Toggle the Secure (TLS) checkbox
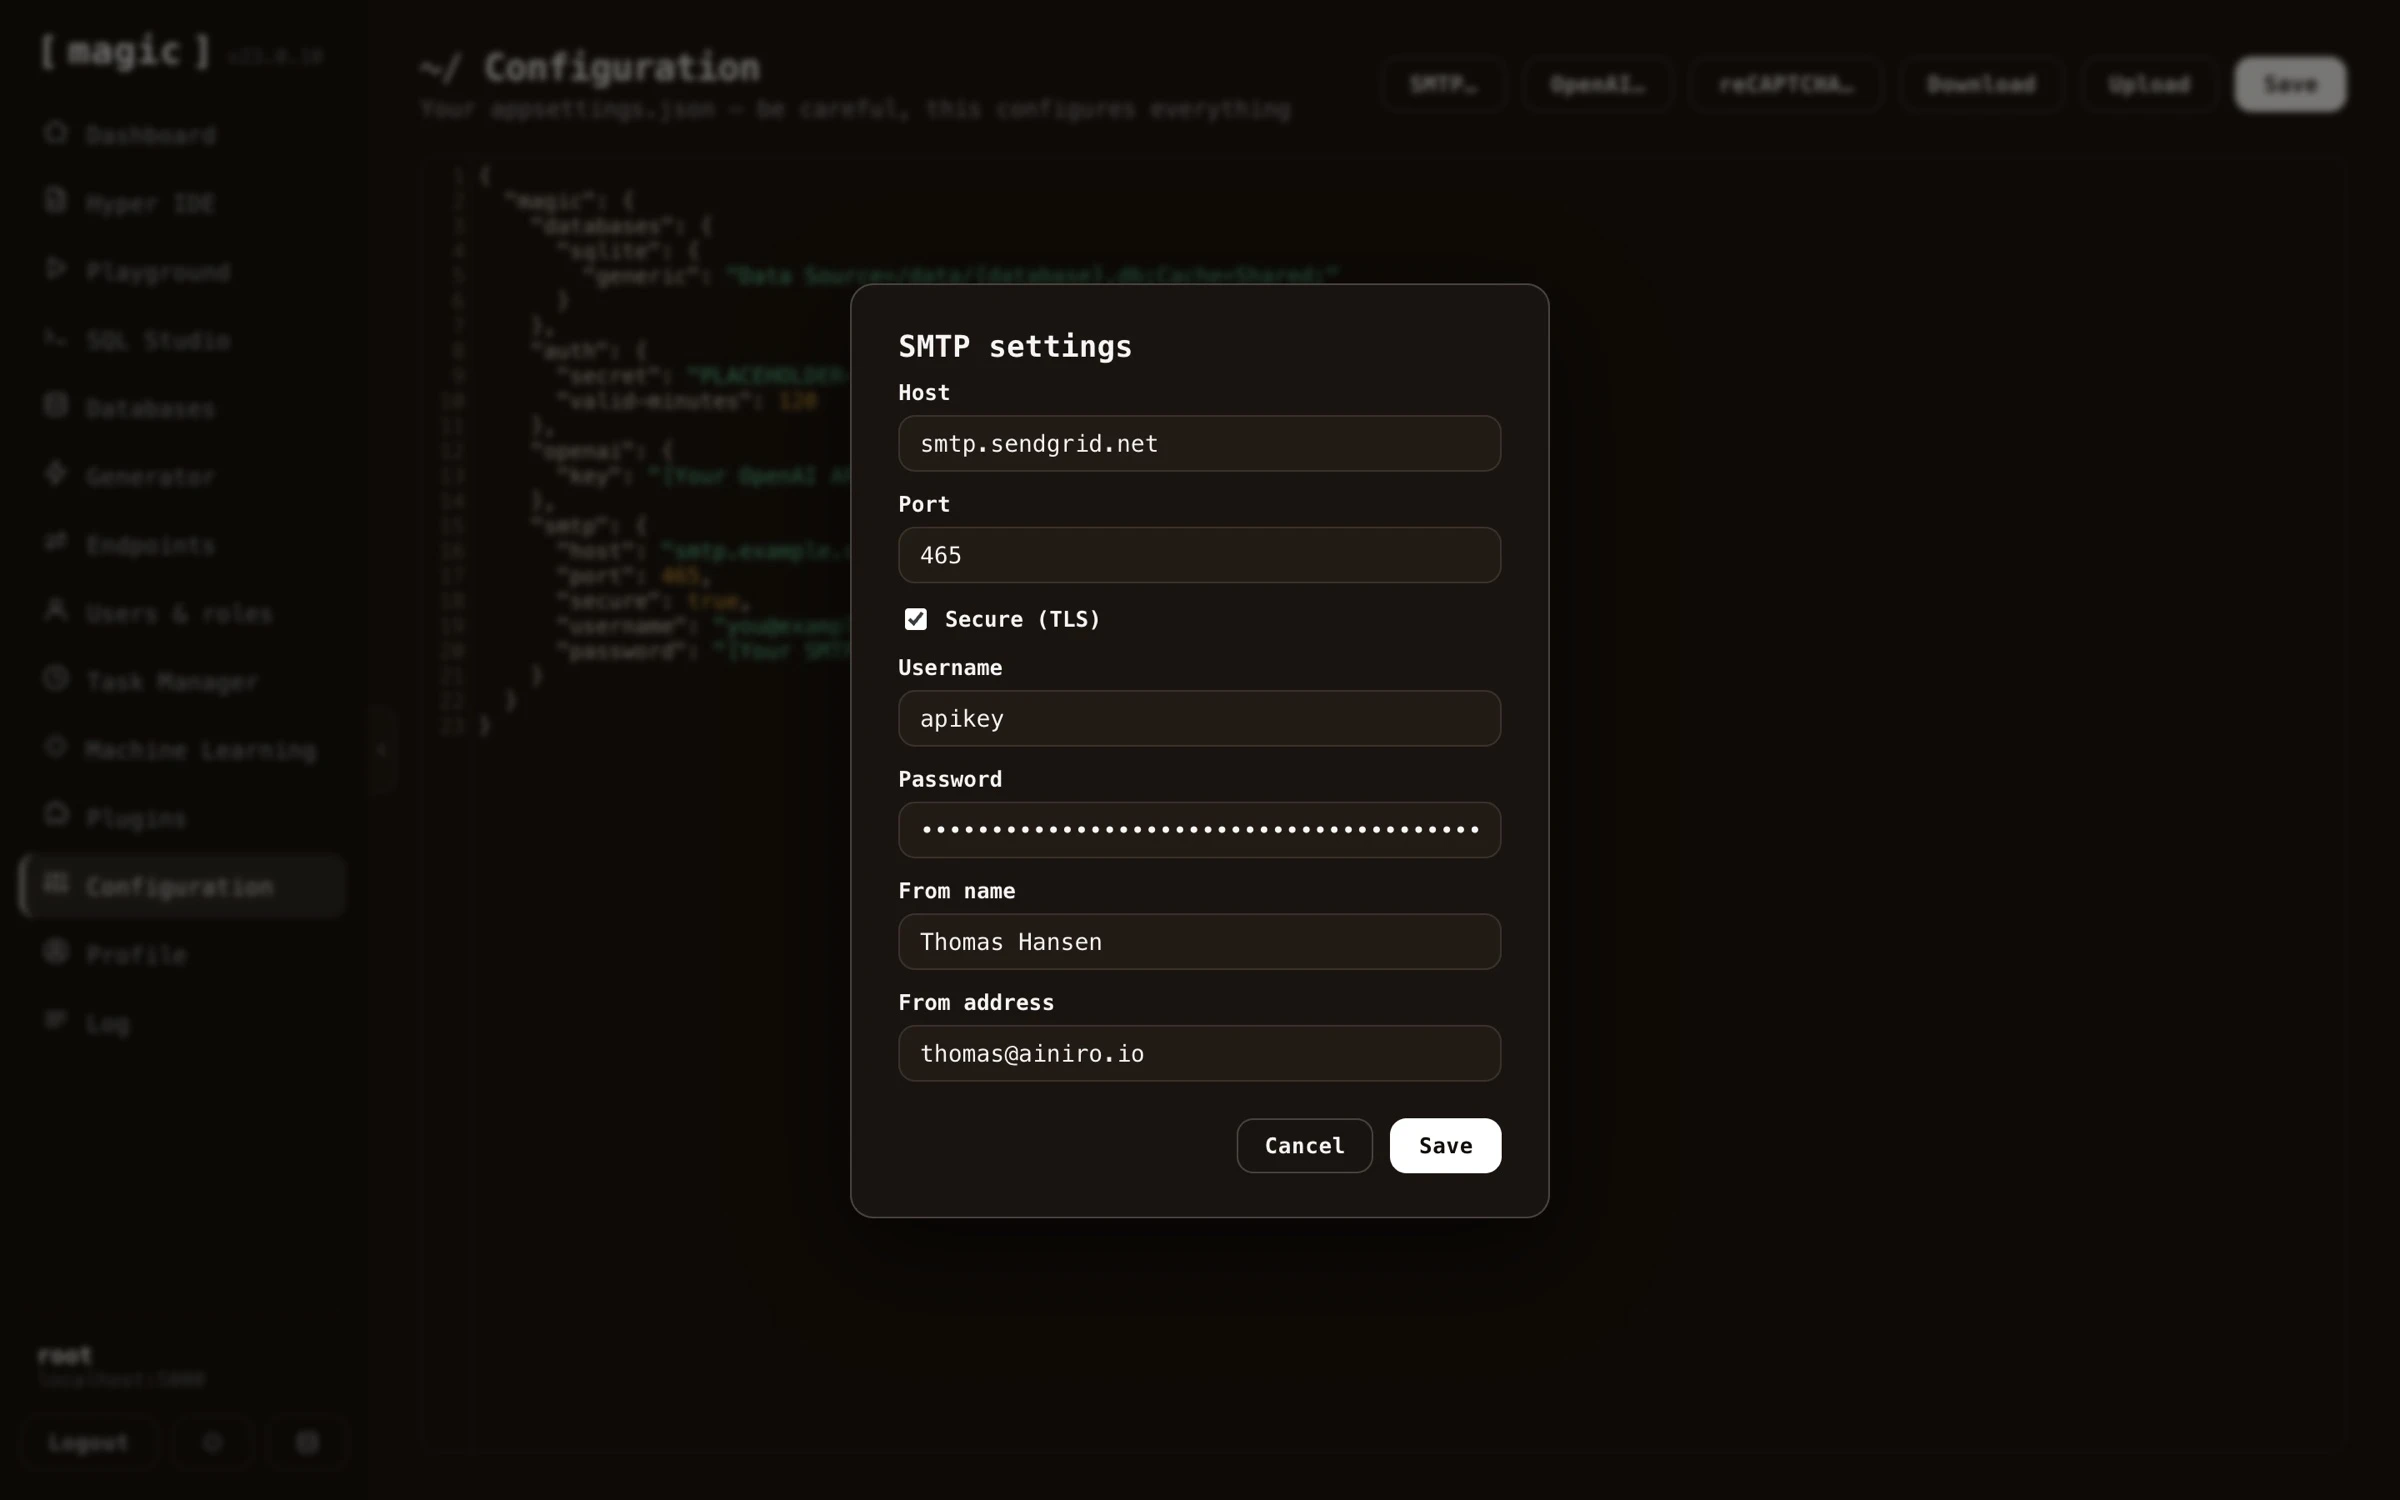Viewport: 2400px width, 1500px height. point(915,619)
